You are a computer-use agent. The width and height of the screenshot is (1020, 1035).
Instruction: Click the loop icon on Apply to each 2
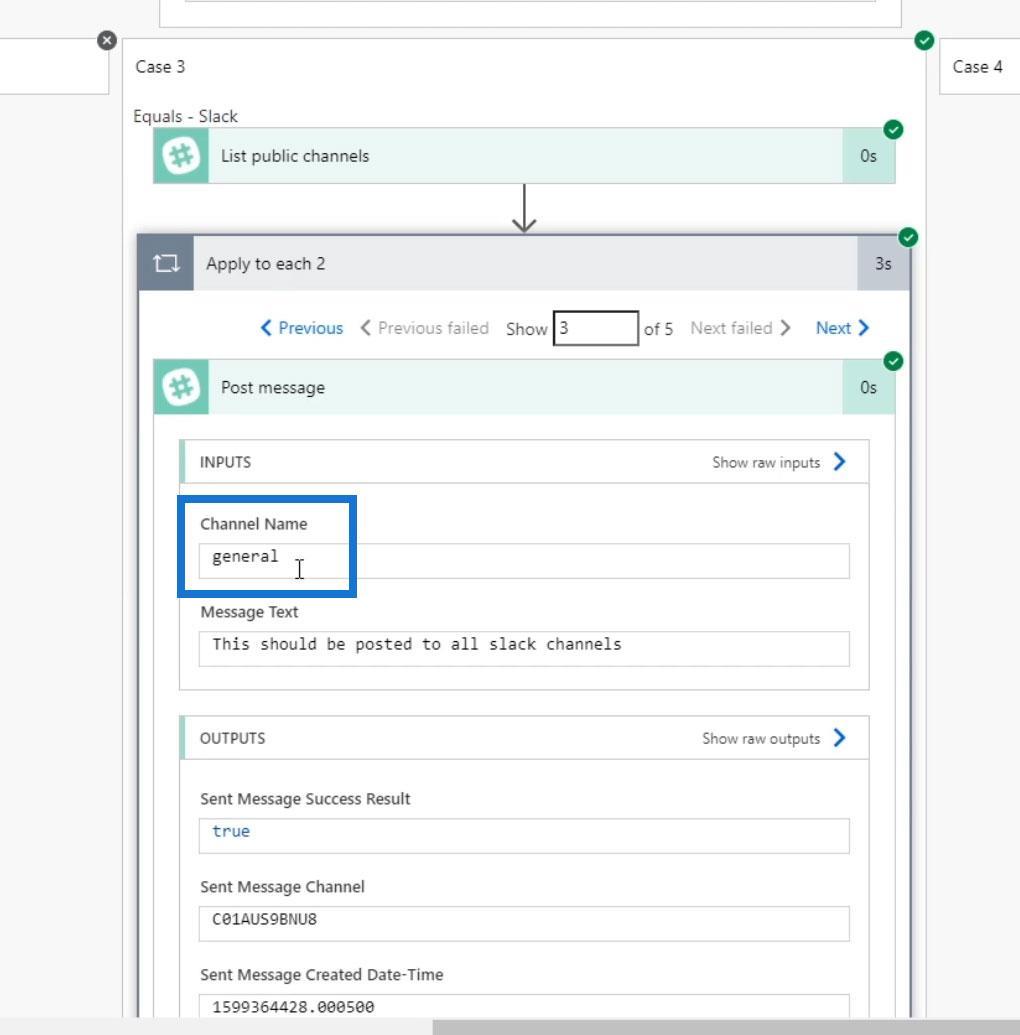pos(166,263)
